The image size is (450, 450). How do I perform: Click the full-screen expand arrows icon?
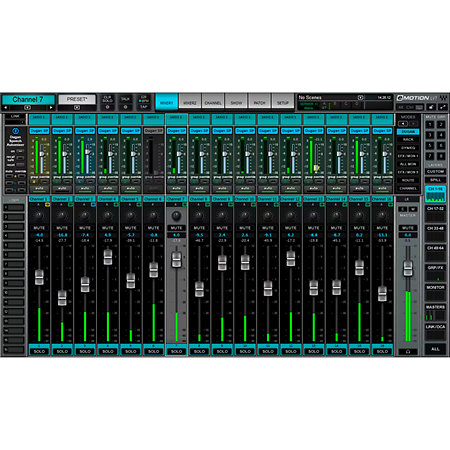(443, 107)
